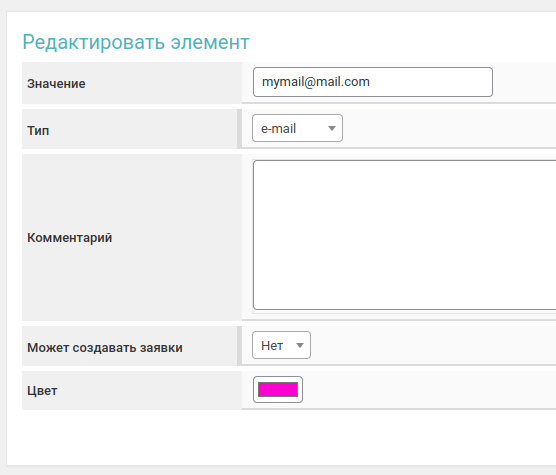Pick the magenta color swatch
Viewport: 556px width, 475px height.
point(278,390)
